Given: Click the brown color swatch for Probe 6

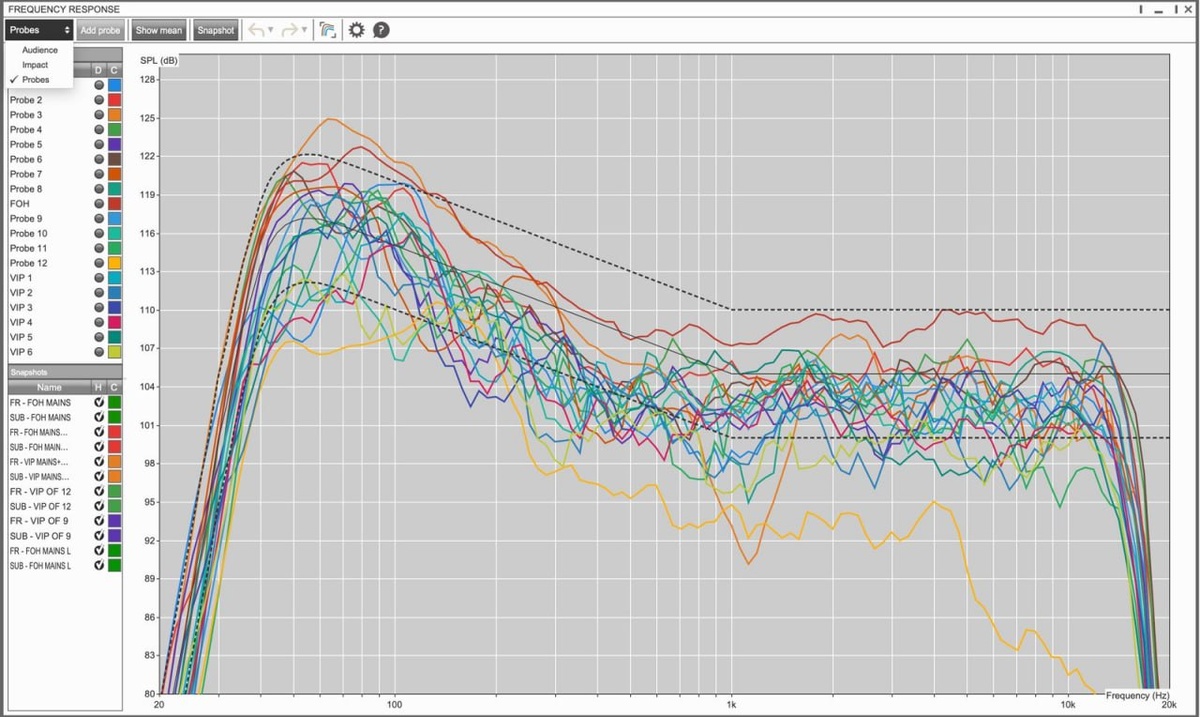Looking at the screenshot, I should click(115, 159).
